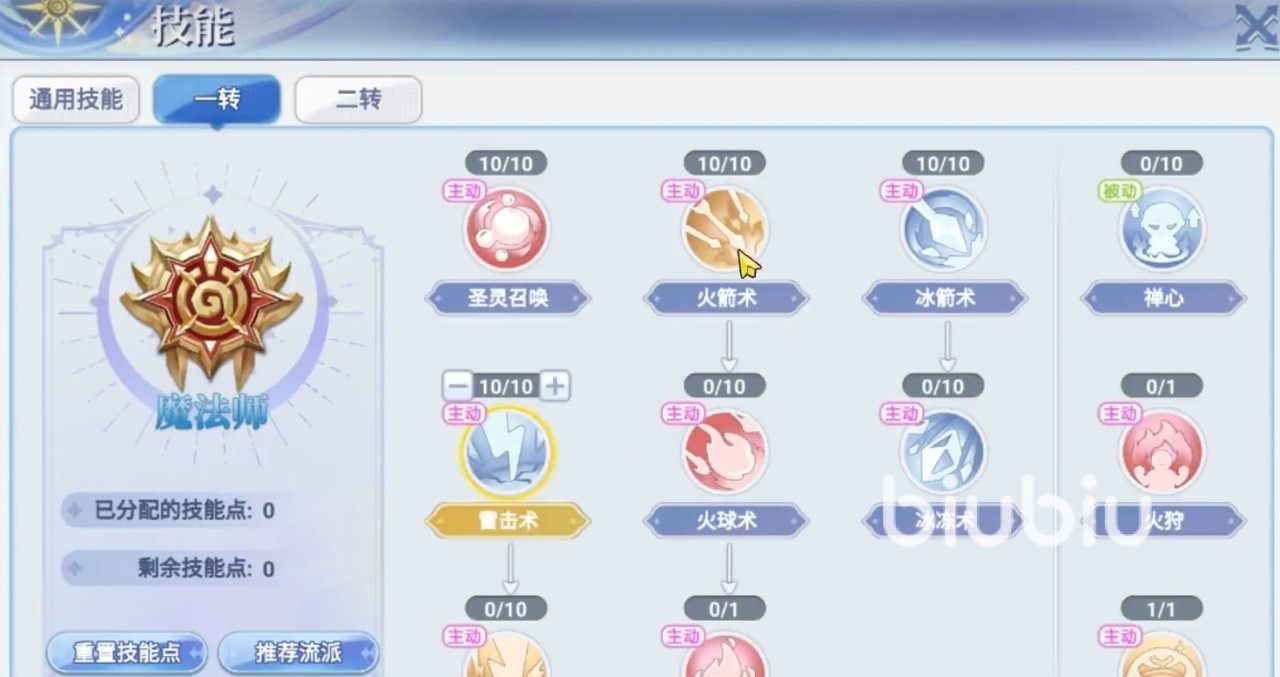Open the 二转 tab

[358, 100]
